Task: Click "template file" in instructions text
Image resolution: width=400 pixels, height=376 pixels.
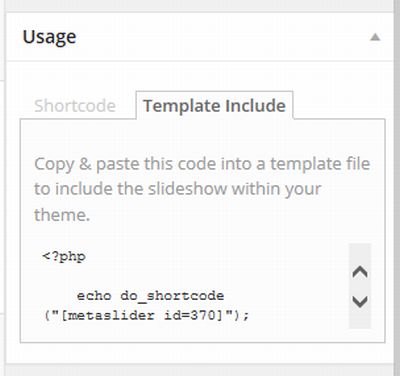Action: 320,164
